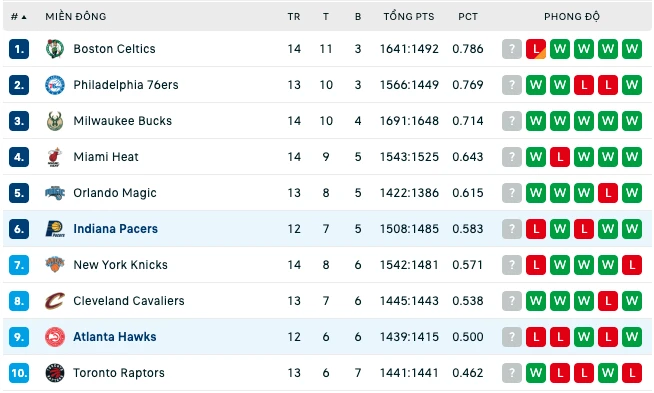The width and height of the screenshot is (654, 393).
Task: Click the New York Knicks logo
Action: (55, 265)
